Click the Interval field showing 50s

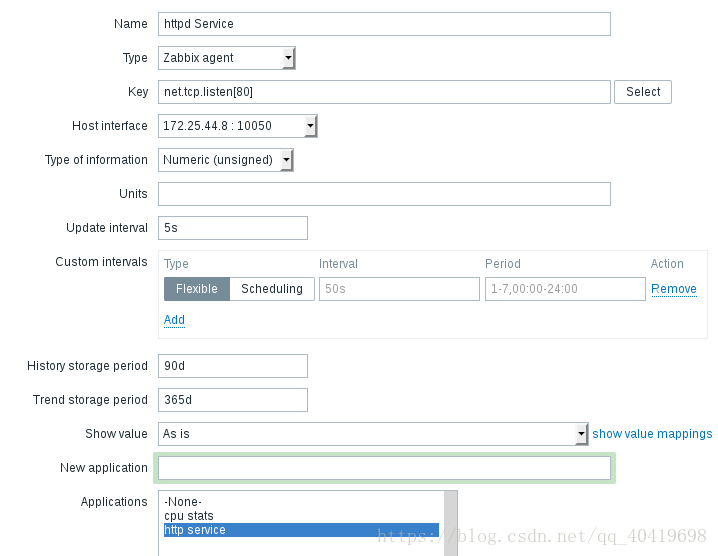(x=399, y=289)
